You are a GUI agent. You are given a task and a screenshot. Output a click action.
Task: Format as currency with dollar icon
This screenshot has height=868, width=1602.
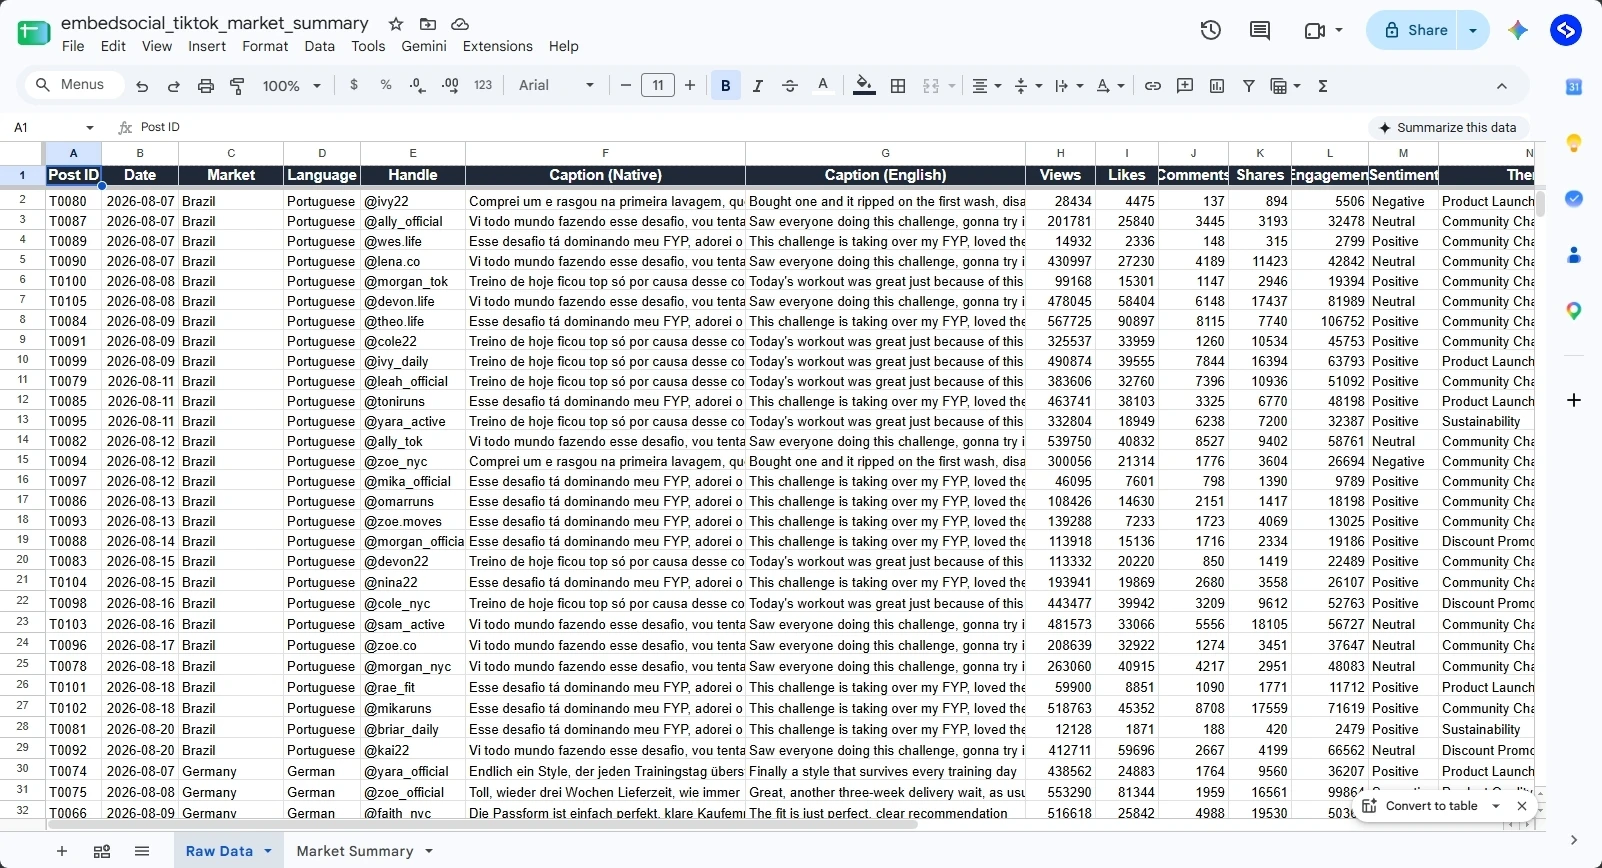[x=354, y=85]
